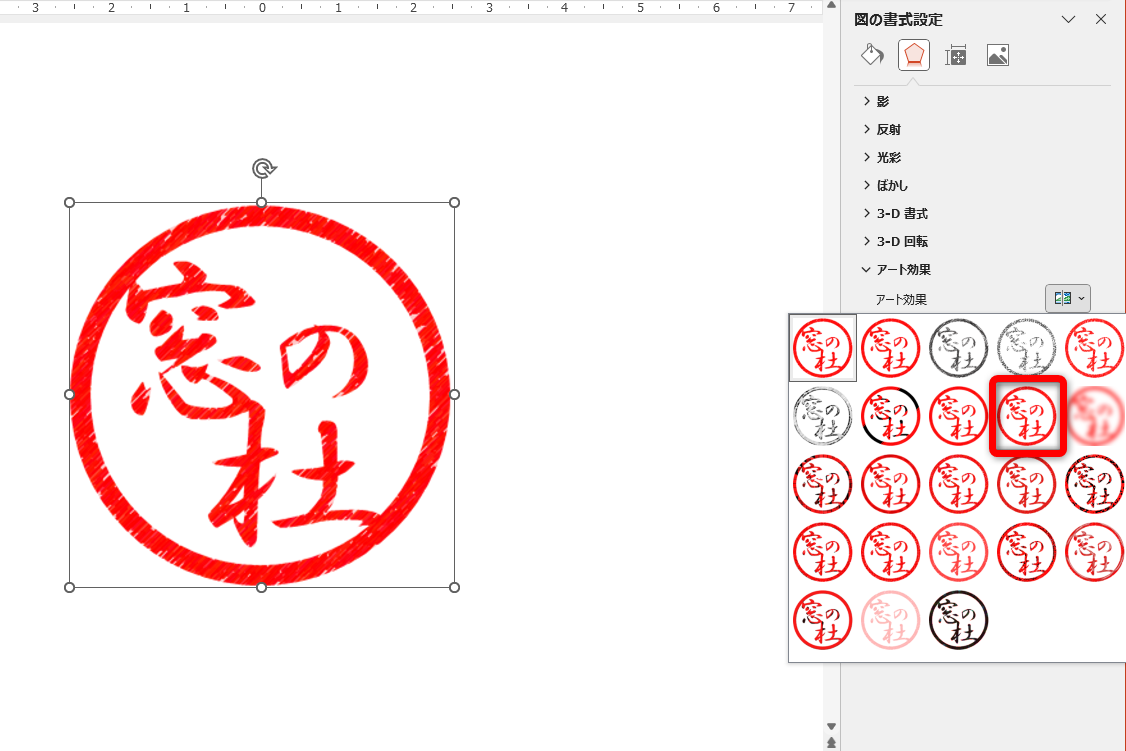Collapse the 図の書式設定 pane with chevron

point(1069,19)
